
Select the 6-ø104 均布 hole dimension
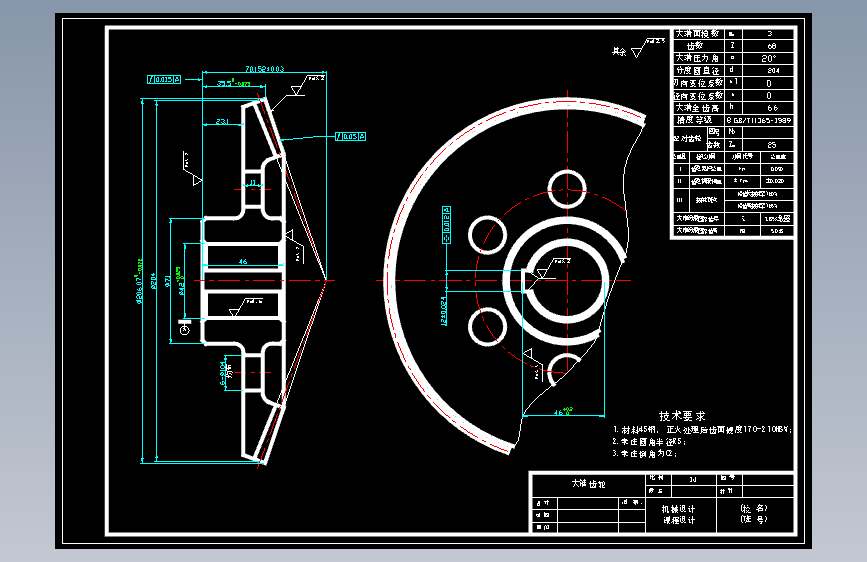[x=225, y=373]
